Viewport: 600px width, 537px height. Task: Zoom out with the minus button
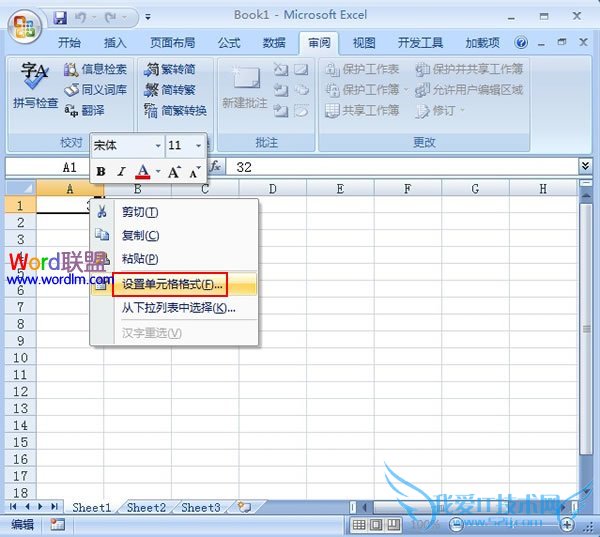(x=456, y=524)
